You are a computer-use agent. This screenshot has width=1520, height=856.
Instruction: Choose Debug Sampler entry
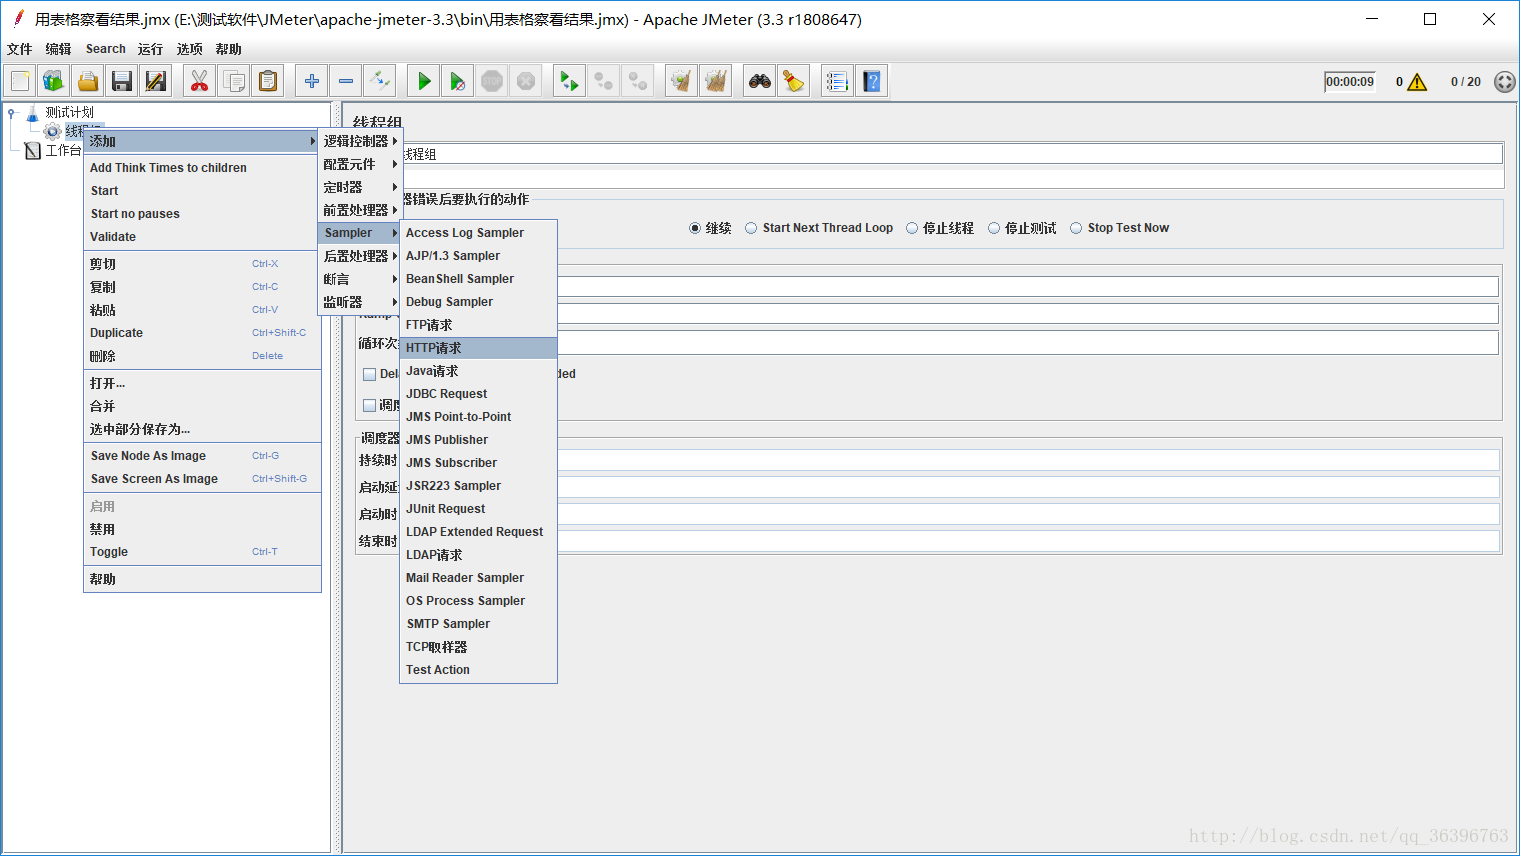[479, 302]
